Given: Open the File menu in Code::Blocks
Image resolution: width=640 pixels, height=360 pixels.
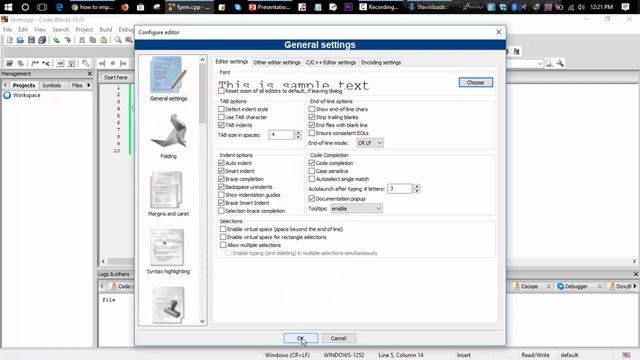Looking at the screenshot, I should tap(7, 29).
